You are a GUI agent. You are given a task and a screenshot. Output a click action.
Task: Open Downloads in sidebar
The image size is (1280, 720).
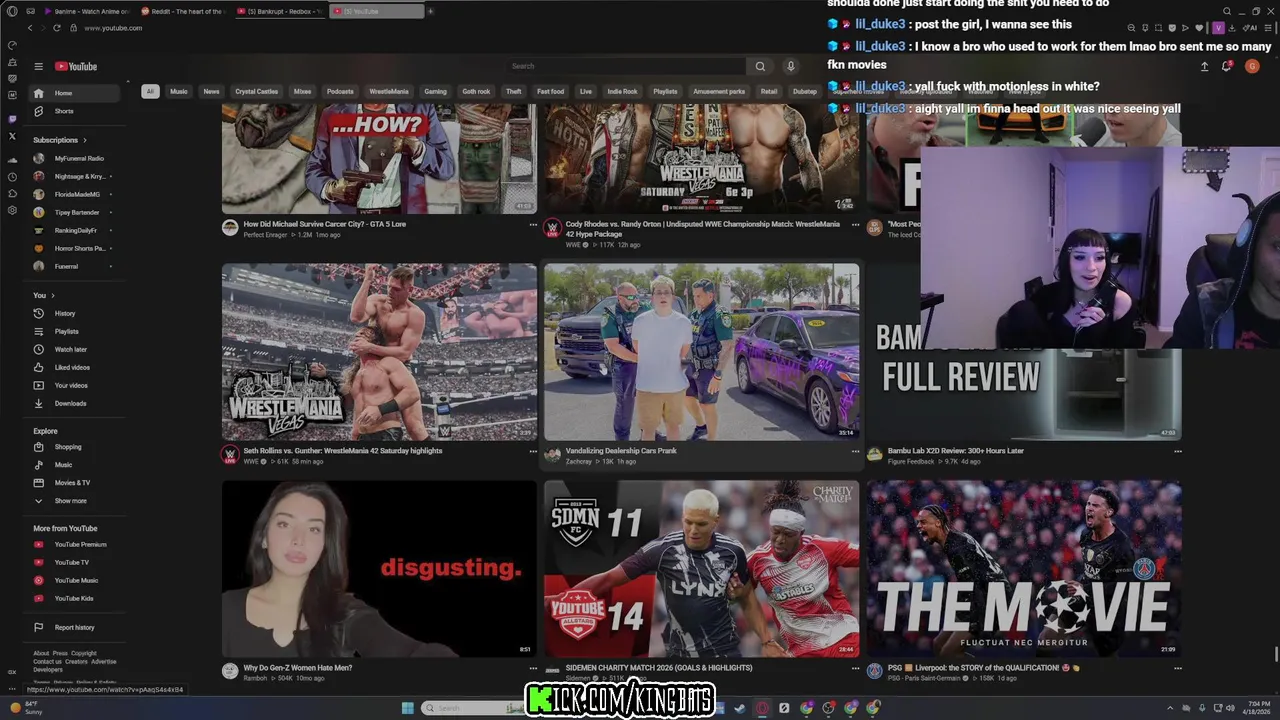click(x=73, y=403)
